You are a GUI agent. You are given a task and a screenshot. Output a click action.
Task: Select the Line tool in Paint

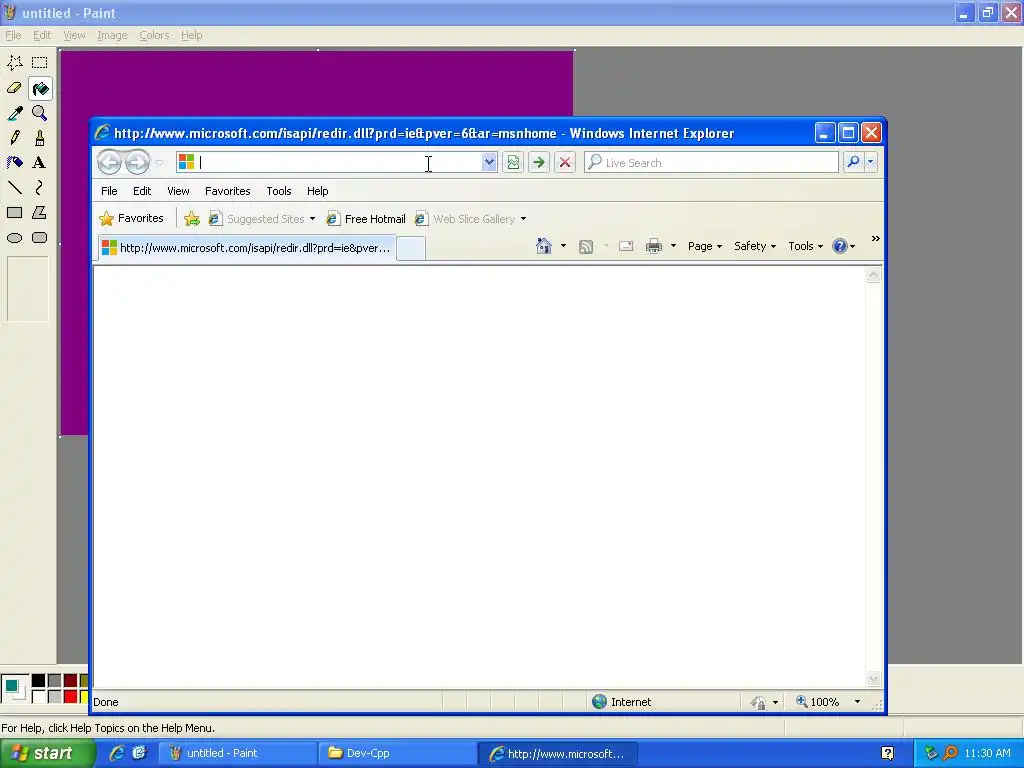click(x=15, y=188)
